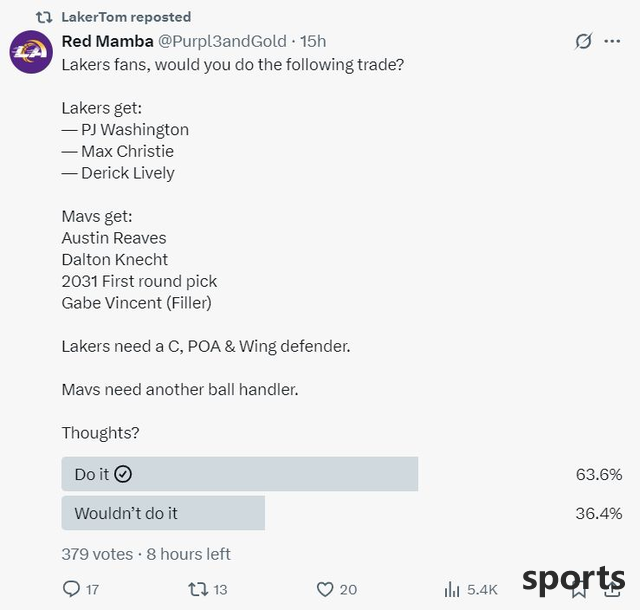Screen dimensions: 640x610
Task: Like the post with heart icon
Action: click(x=325, y=589)
